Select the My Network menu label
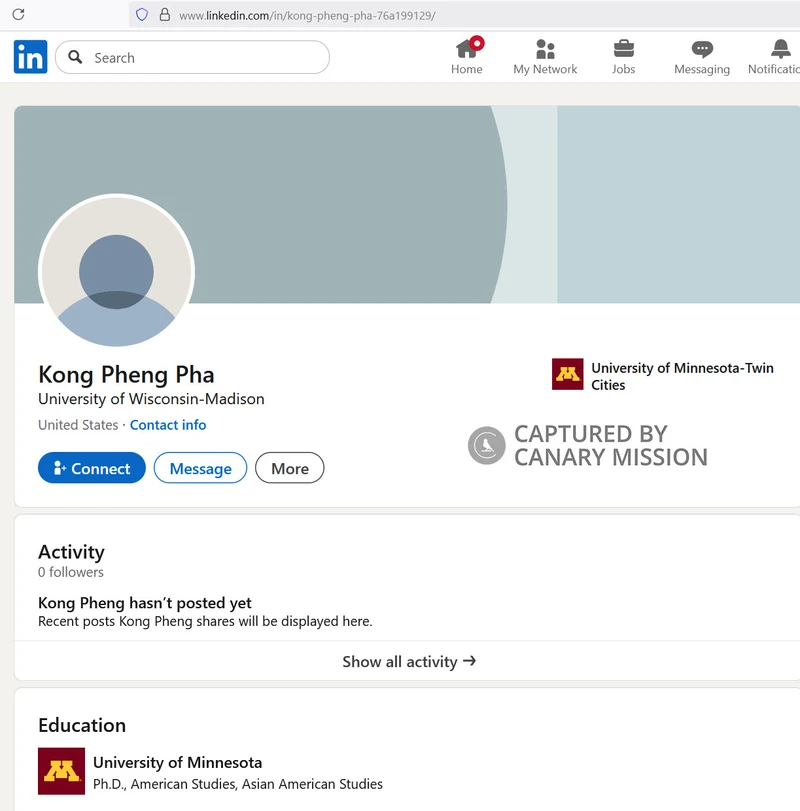The width and height of the screenshot is (800, 811). pos(545,69)
